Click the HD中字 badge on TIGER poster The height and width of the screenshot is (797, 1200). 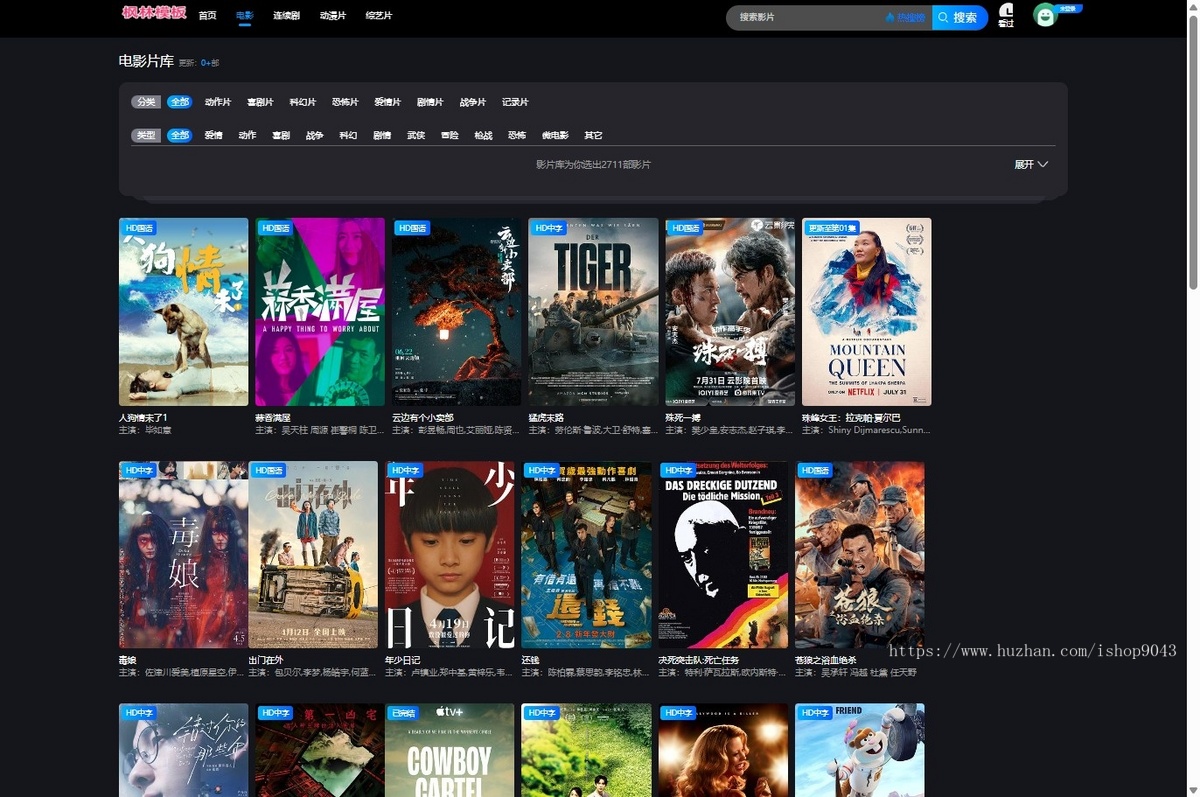548,228
